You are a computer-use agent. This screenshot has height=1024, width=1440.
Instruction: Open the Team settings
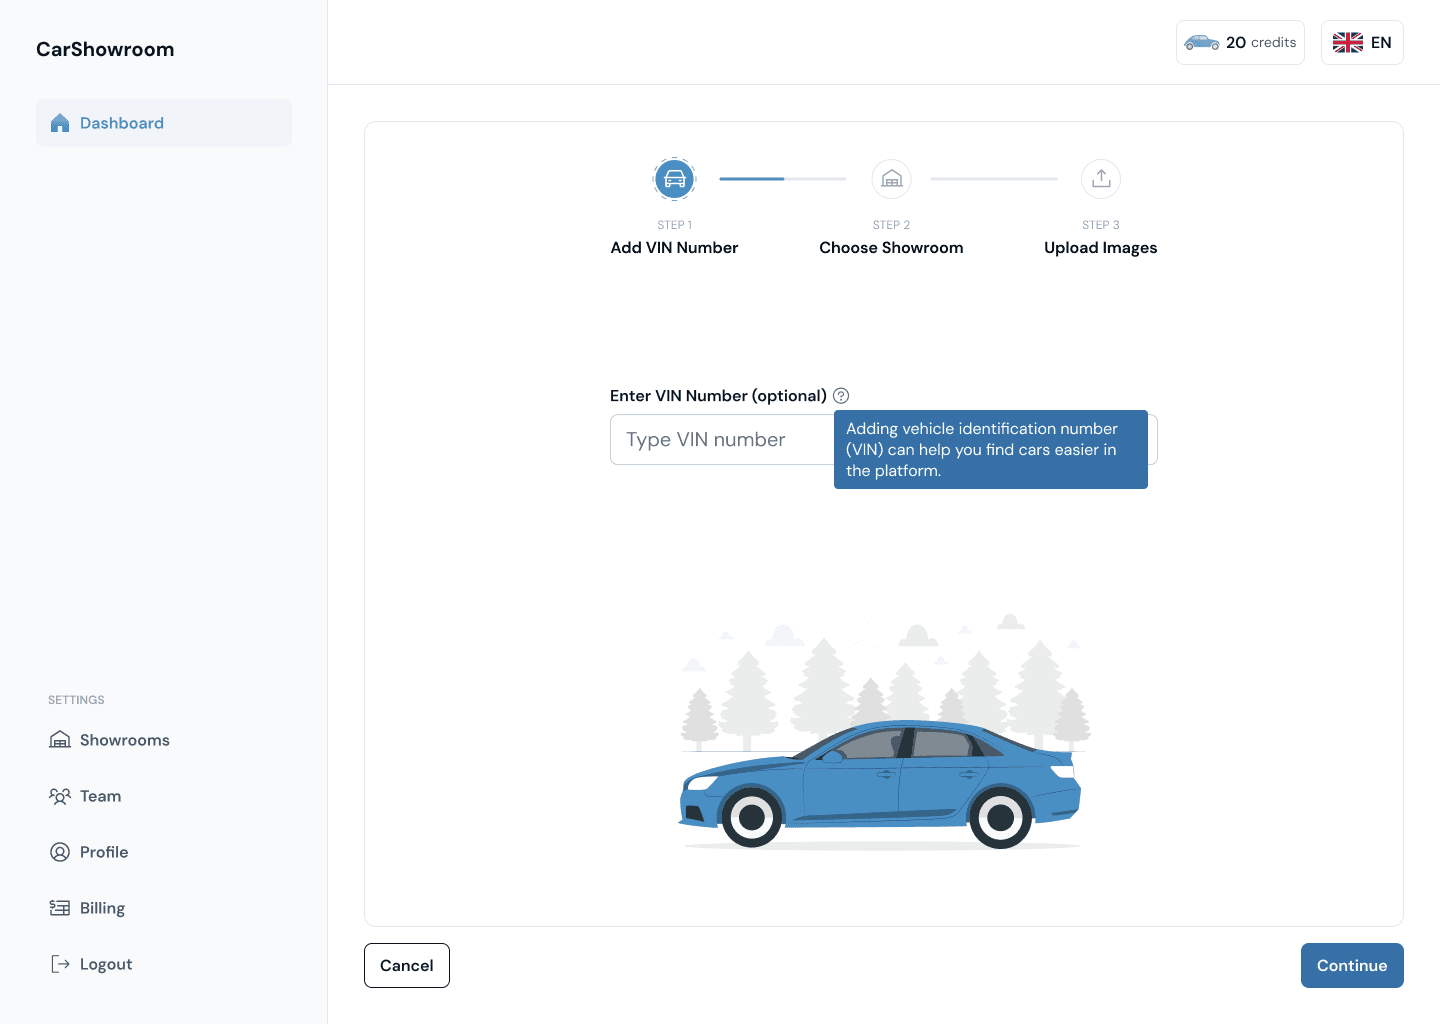click(x=86, y=796)
